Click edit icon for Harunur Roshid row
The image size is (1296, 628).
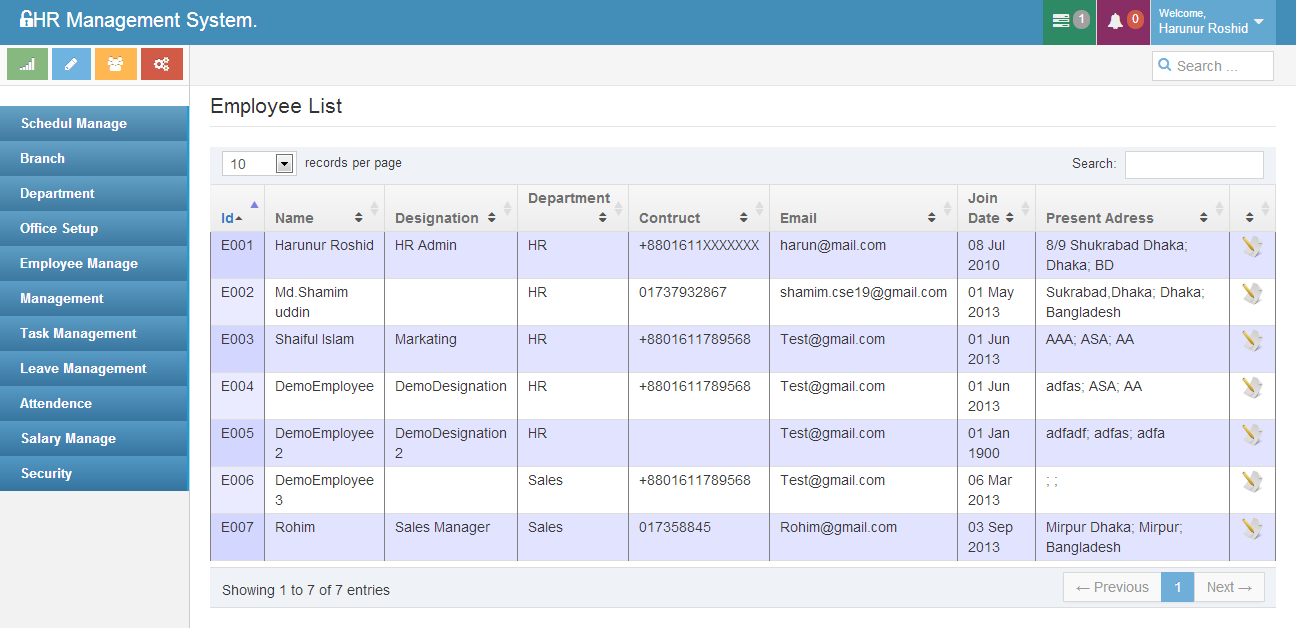[1251, 246]
